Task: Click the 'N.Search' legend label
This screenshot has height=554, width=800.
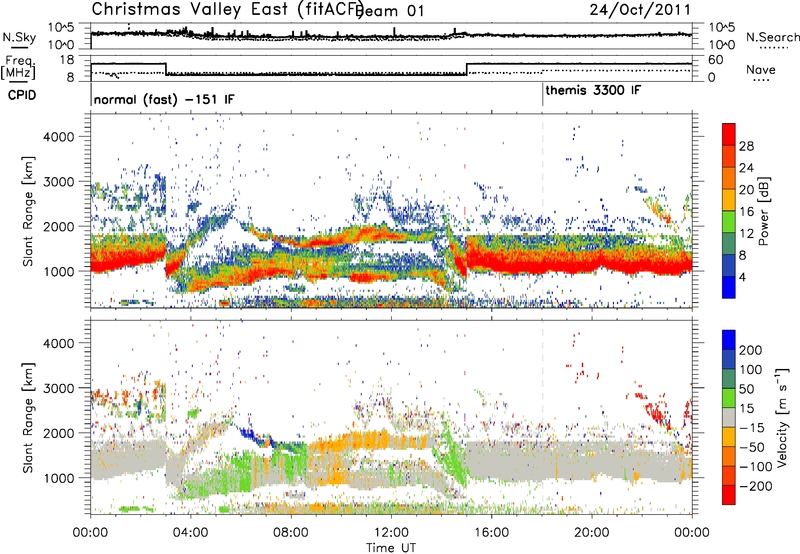Action: click(x=772, y=37)
